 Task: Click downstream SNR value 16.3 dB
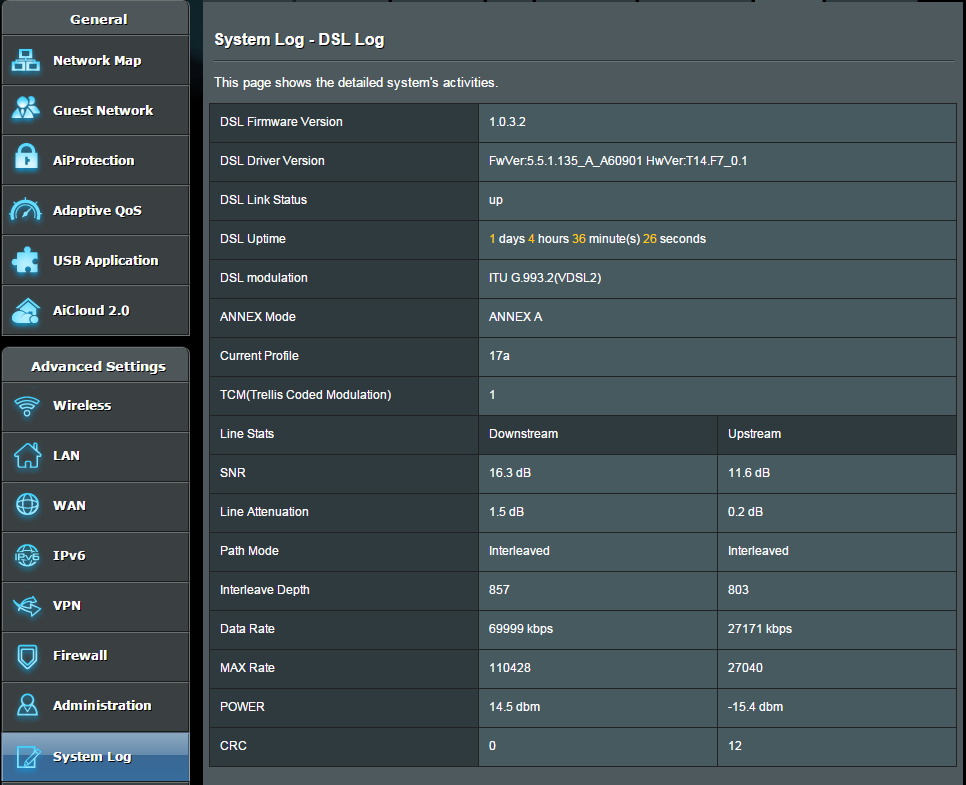point(509,473)
